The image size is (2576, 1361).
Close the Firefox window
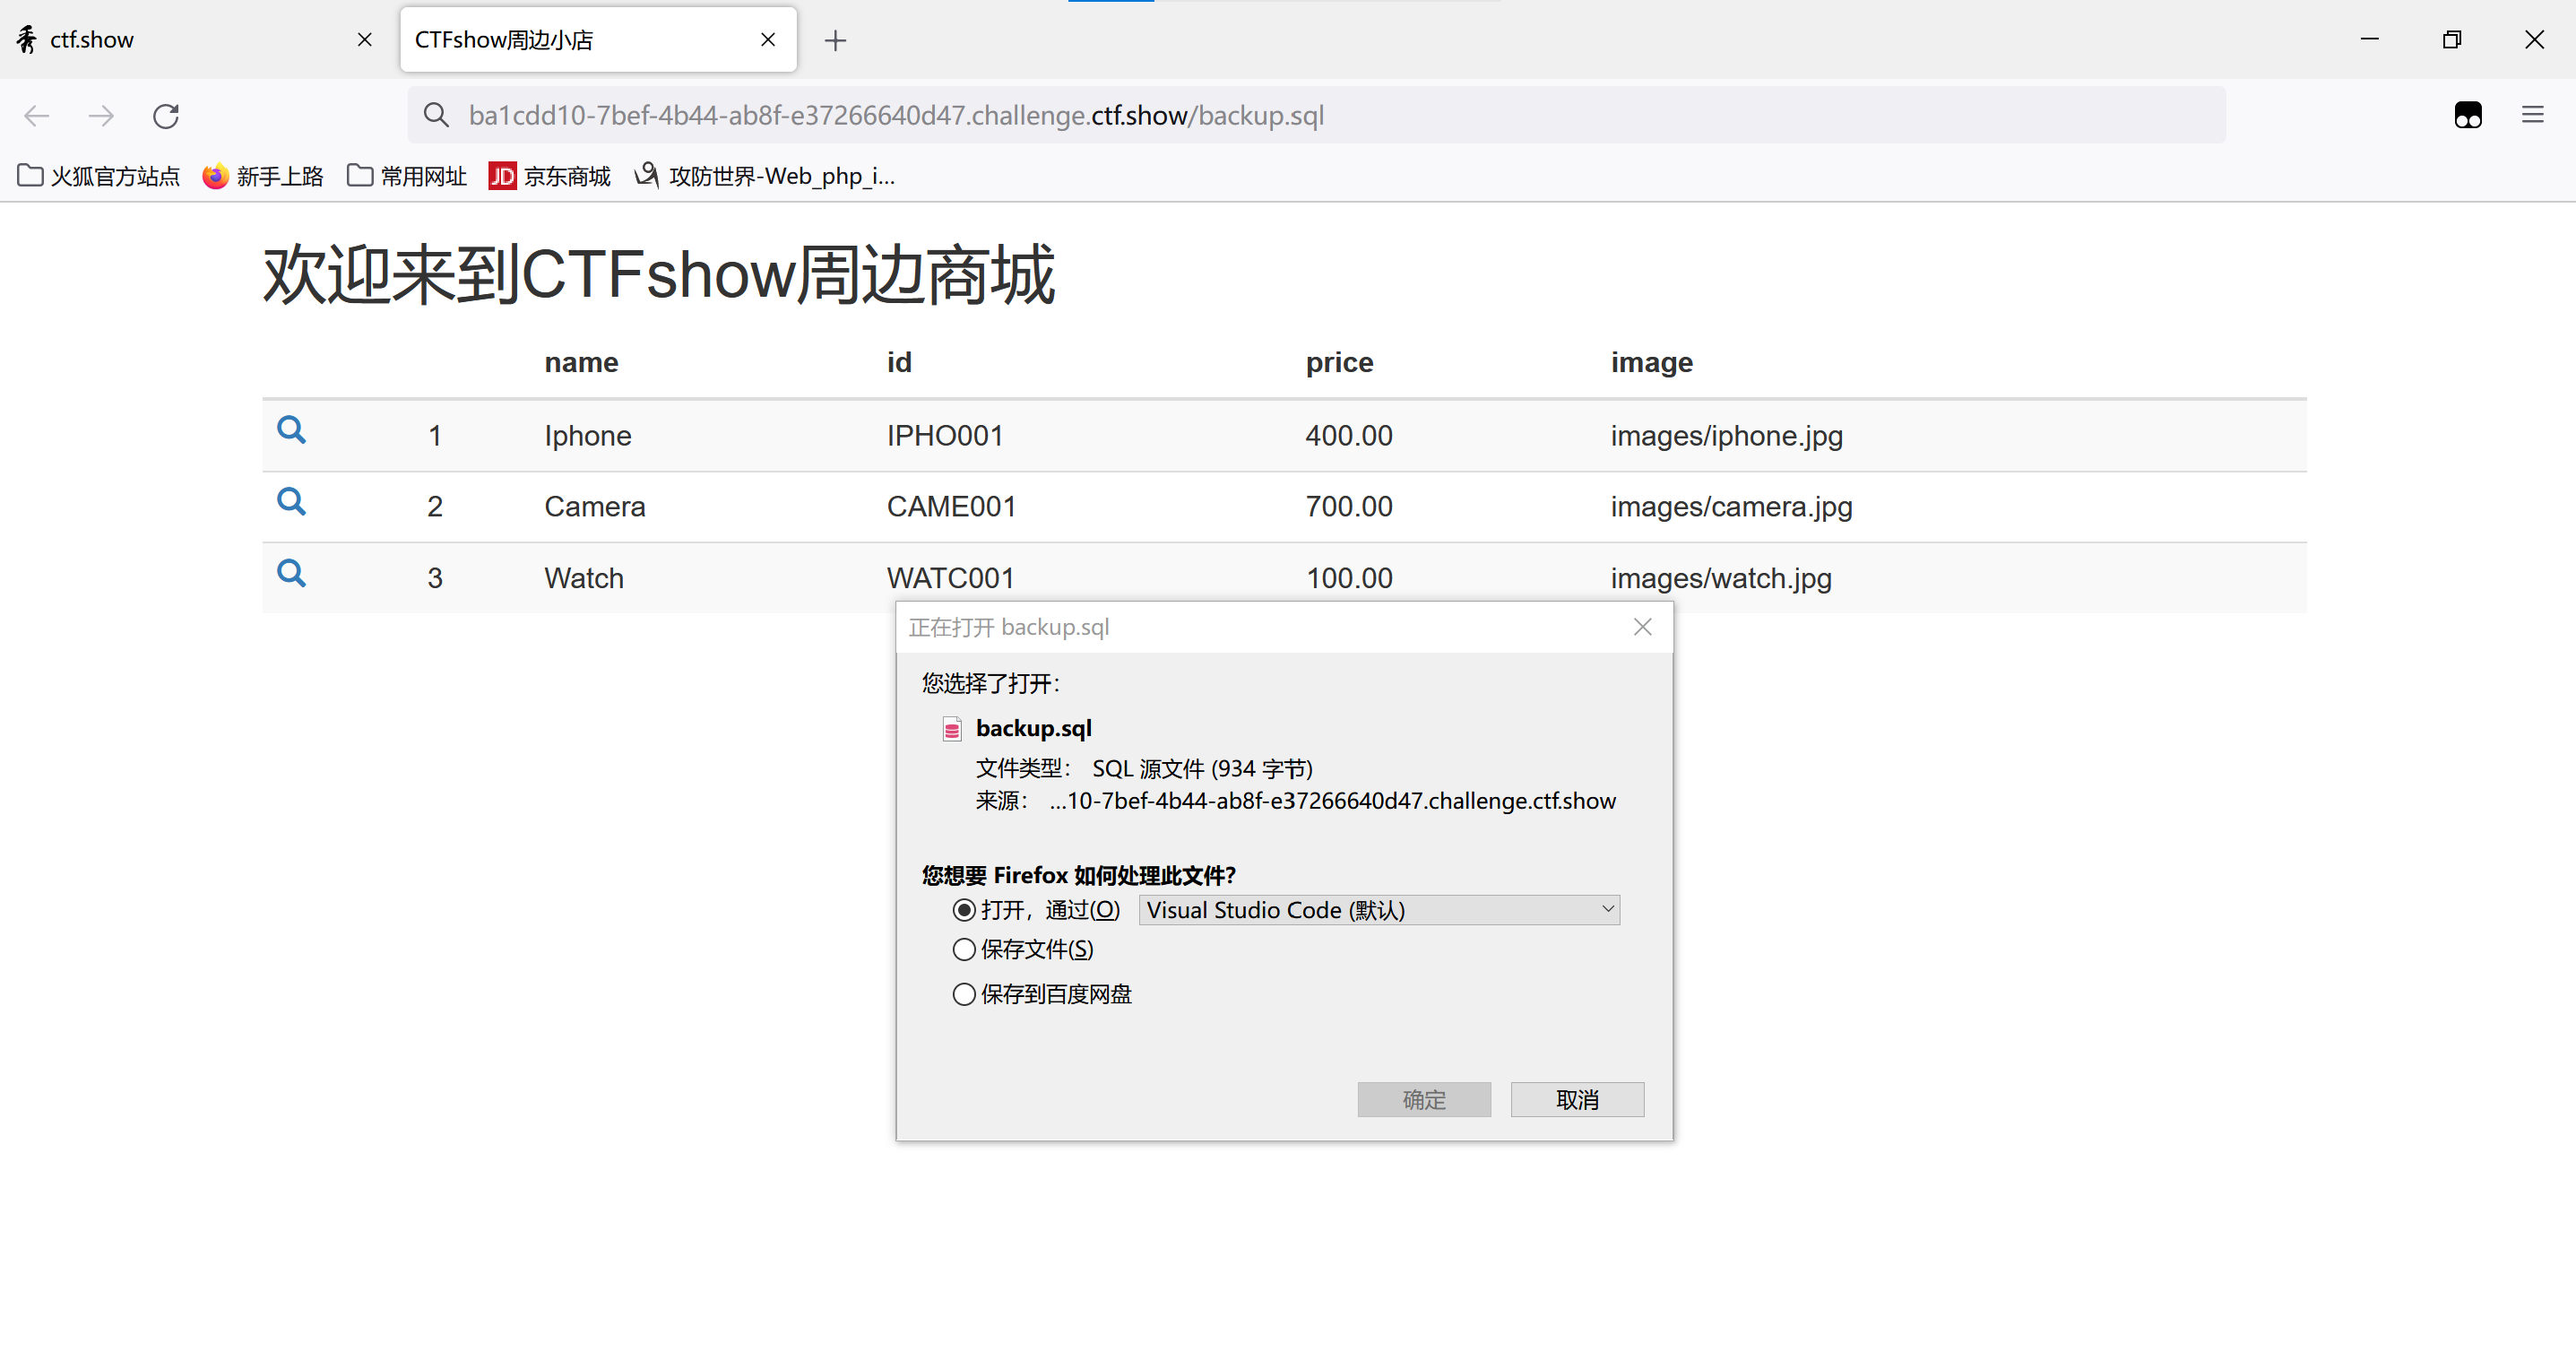pos(2534,40)
